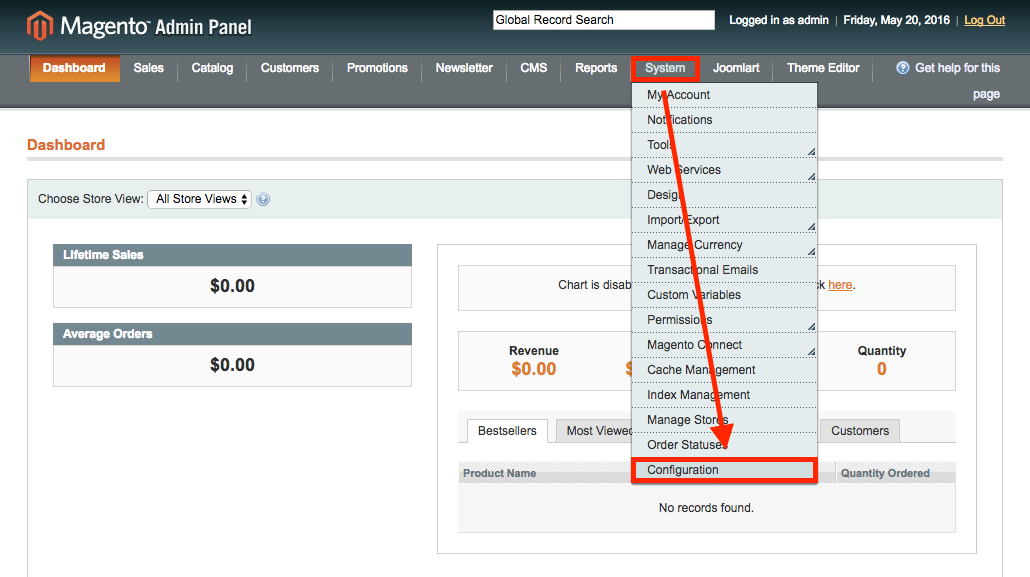Select Order Statuses menu item
Viewport: 1030px width, 577px height.
pyautogui.click(x=724, y=445)
